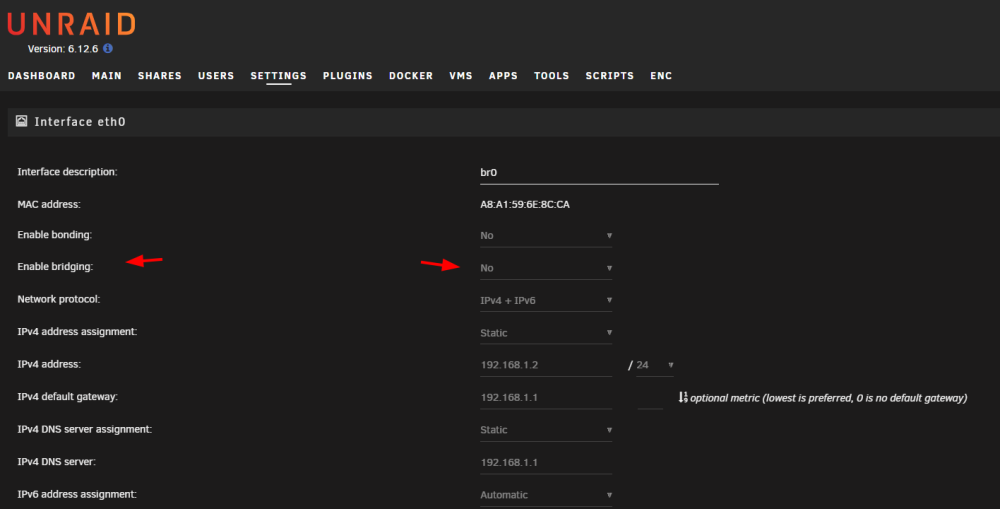Click the version info icon
Image resolution: width=1000 pixels, height=509 pixels.
108,48
